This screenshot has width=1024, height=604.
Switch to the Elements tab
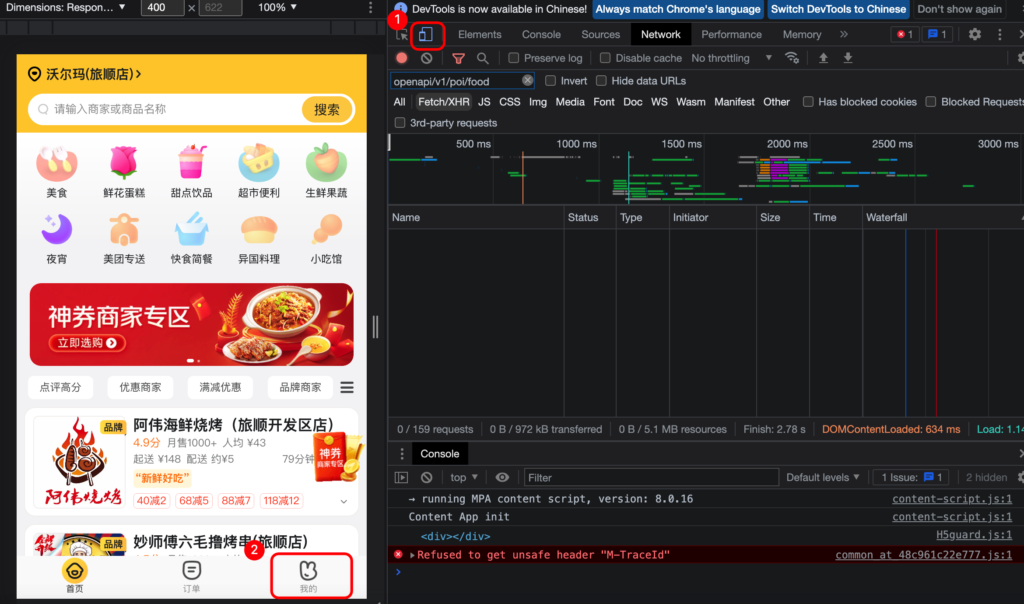tap(479, 34)
